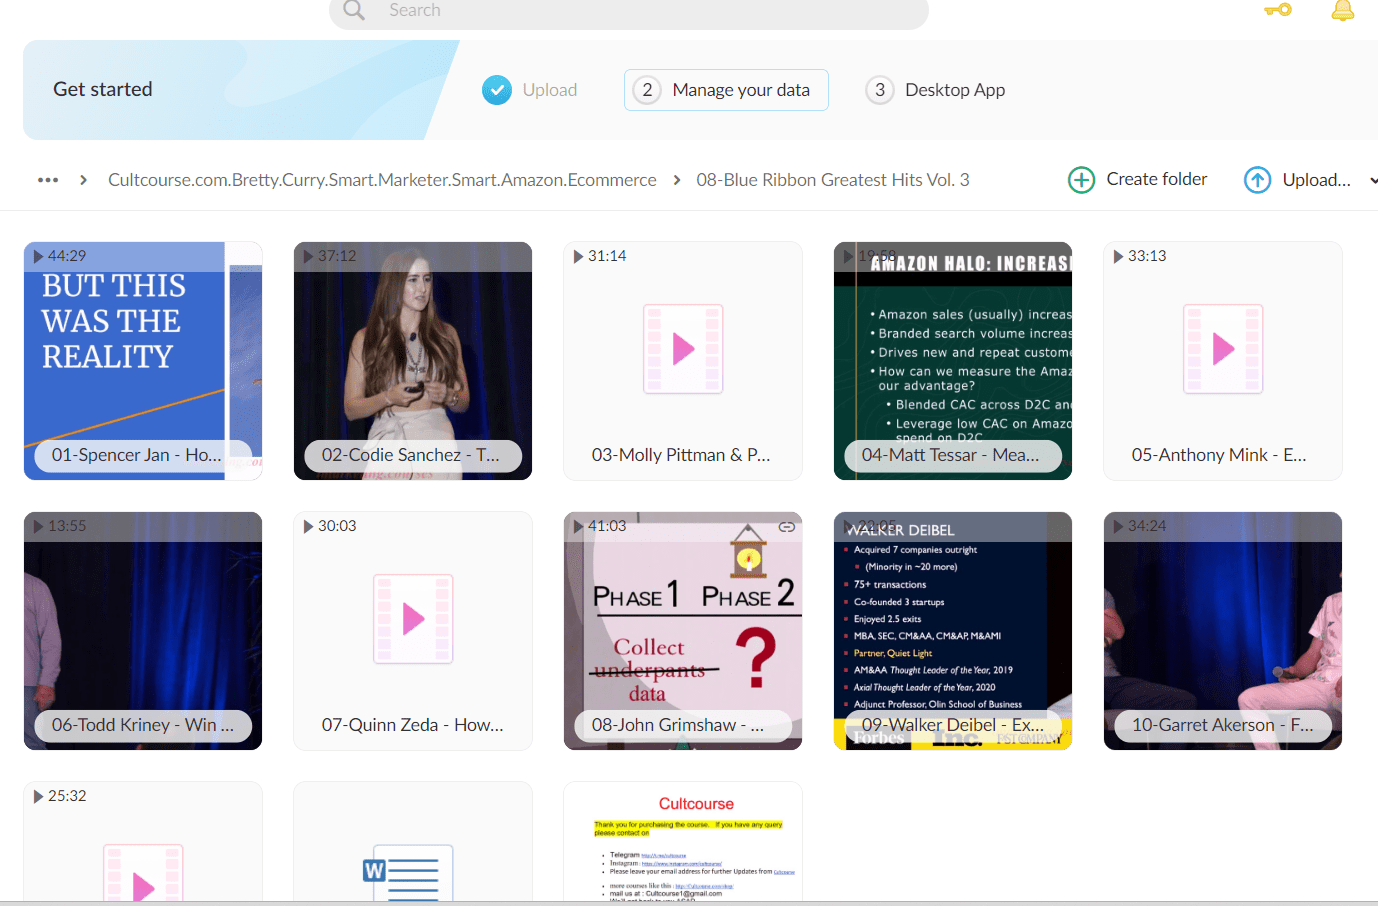
Task: Click video file icon for 05-Anthony Mink
Action: [x=1222, y=349]
